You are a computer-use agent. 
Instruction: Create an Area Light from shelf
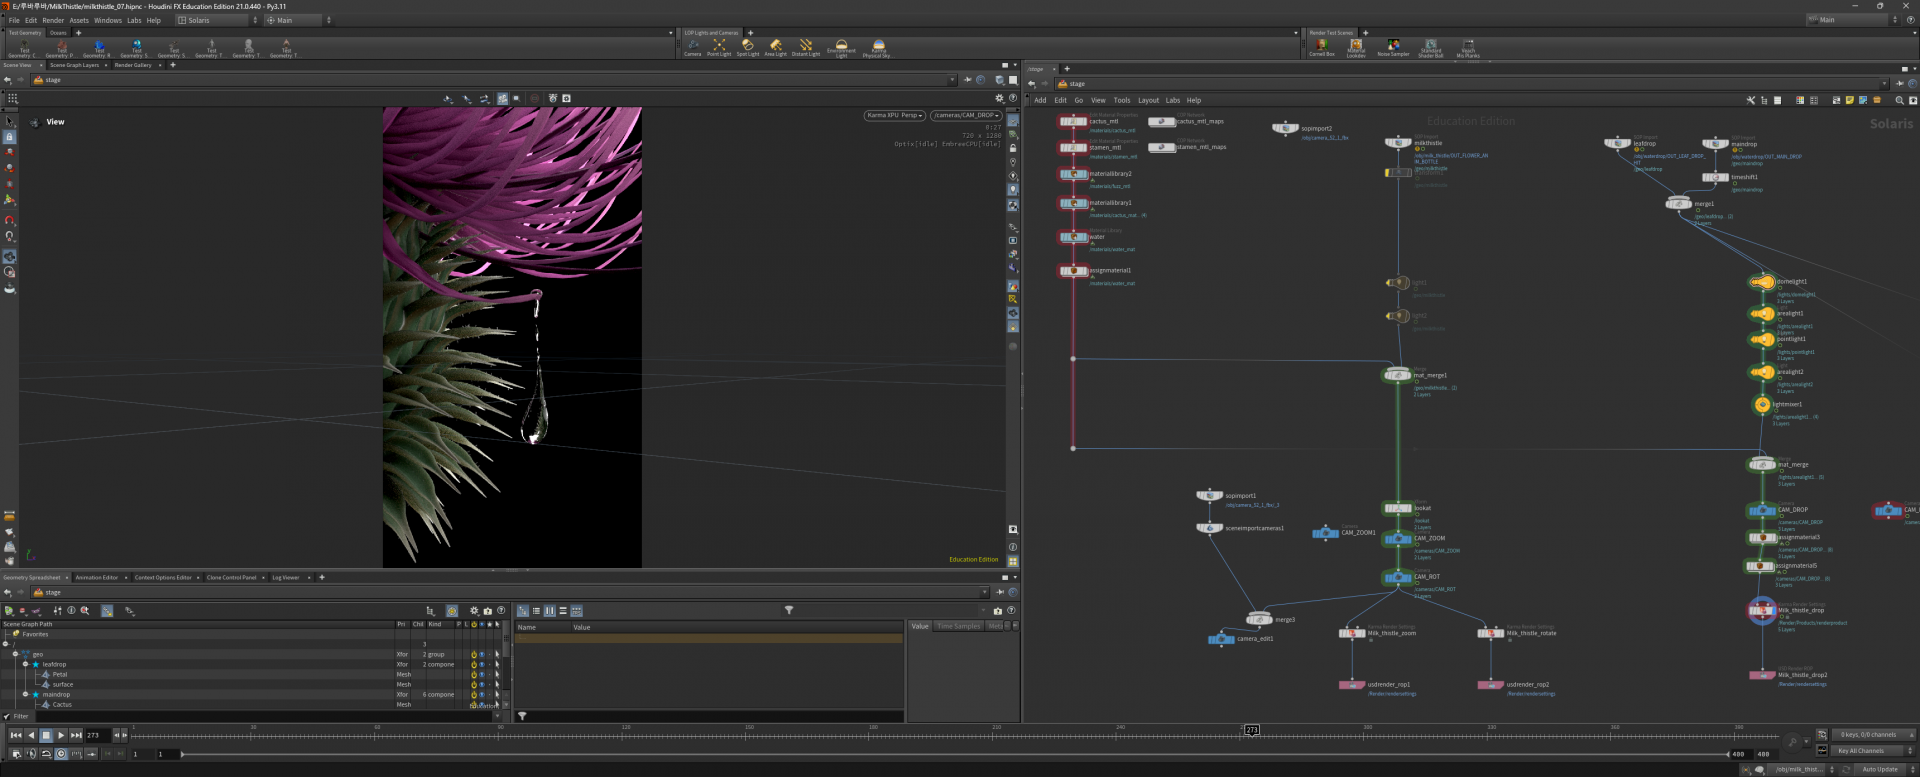[775, 46]
